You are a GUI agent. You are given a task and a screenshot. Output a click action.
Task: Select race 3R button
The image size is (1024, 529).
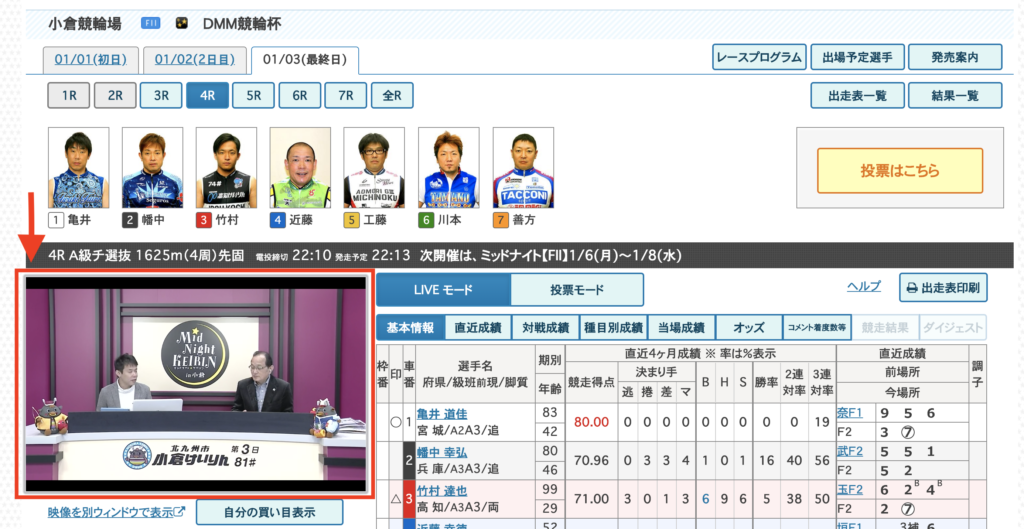[161, 95]
